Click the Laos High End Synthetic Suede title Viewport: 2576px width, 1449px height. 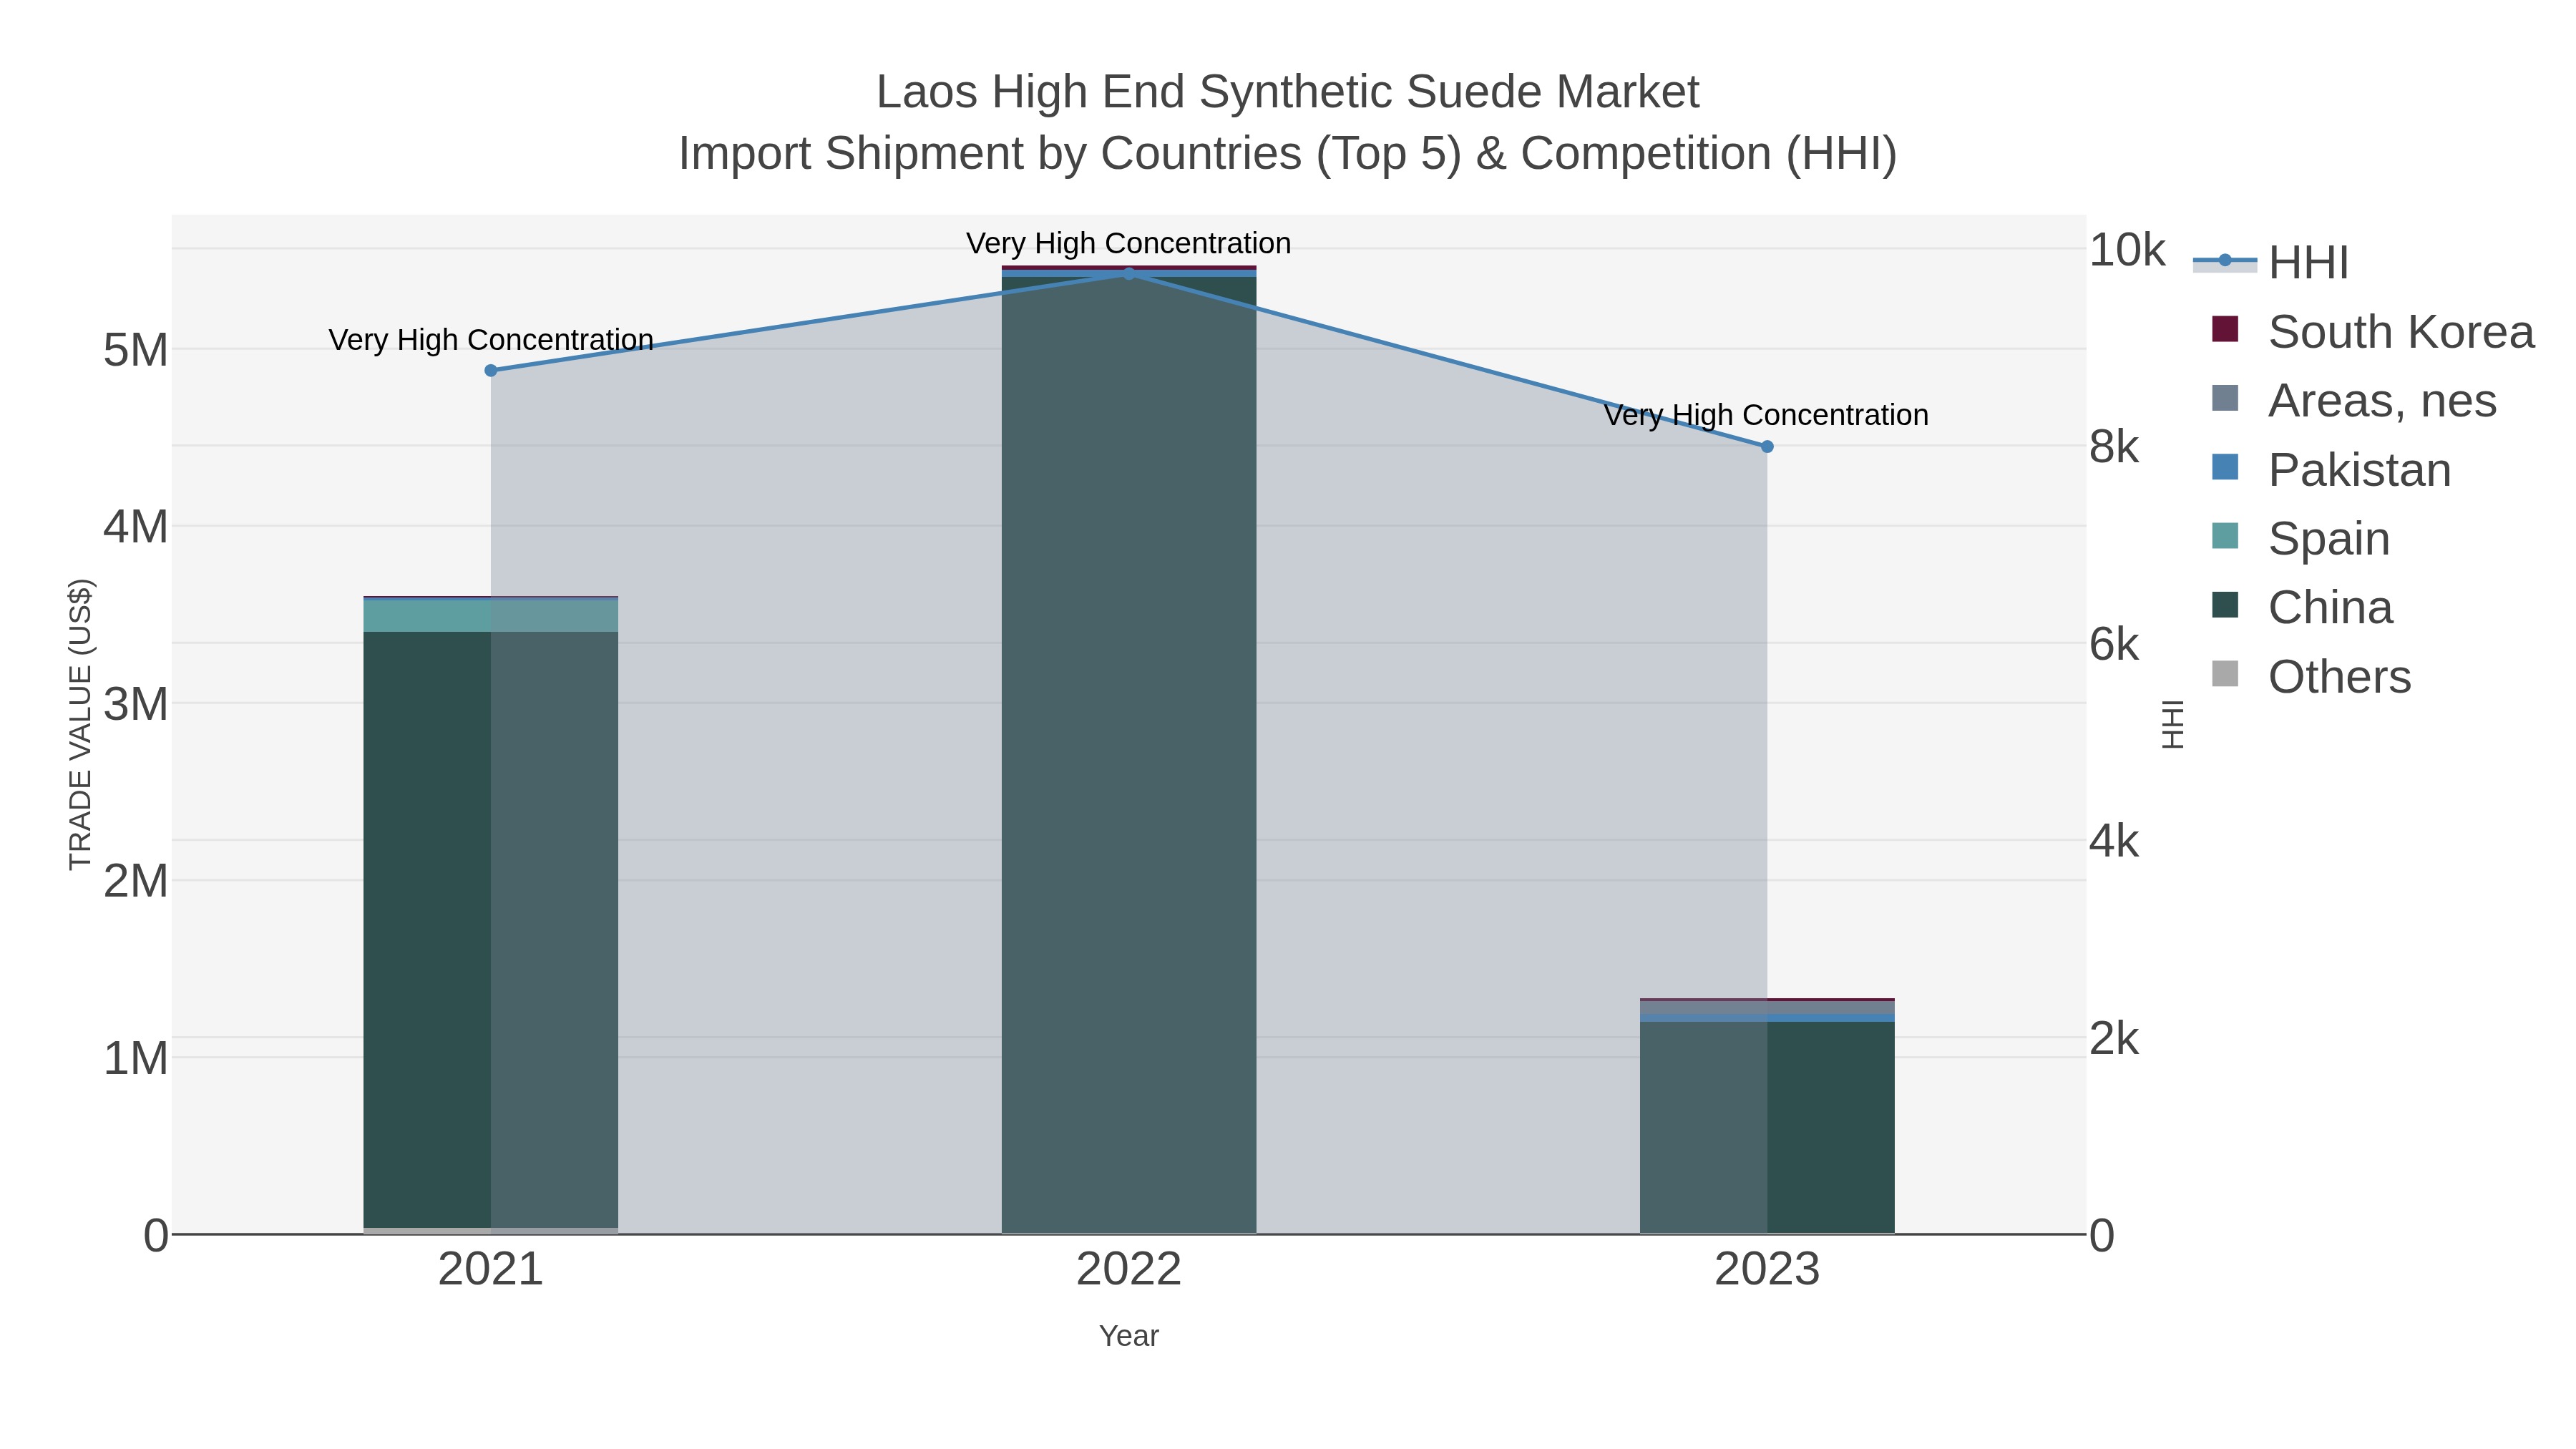(x=1288, y=92)
